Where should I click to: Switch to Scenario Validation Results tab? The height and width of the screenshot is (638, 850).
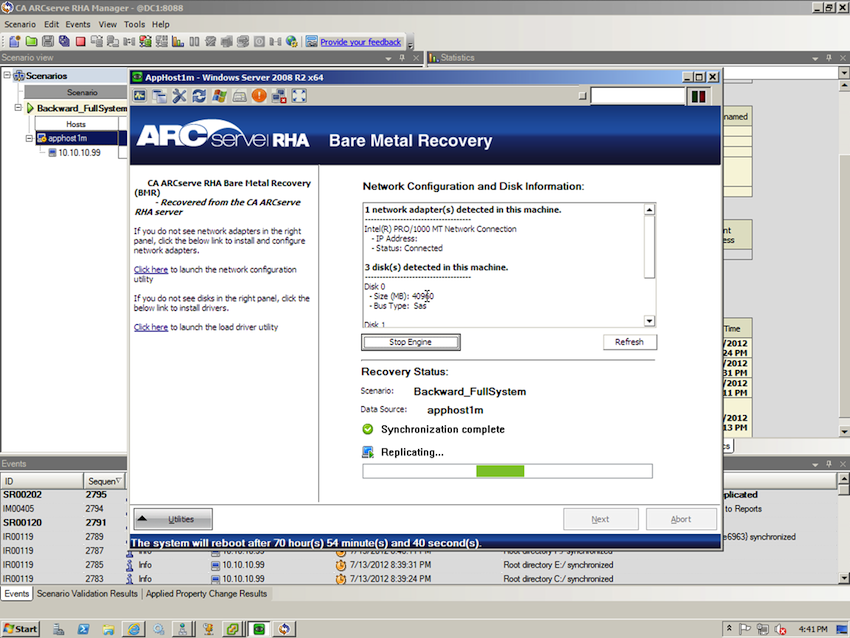[87, 594]
